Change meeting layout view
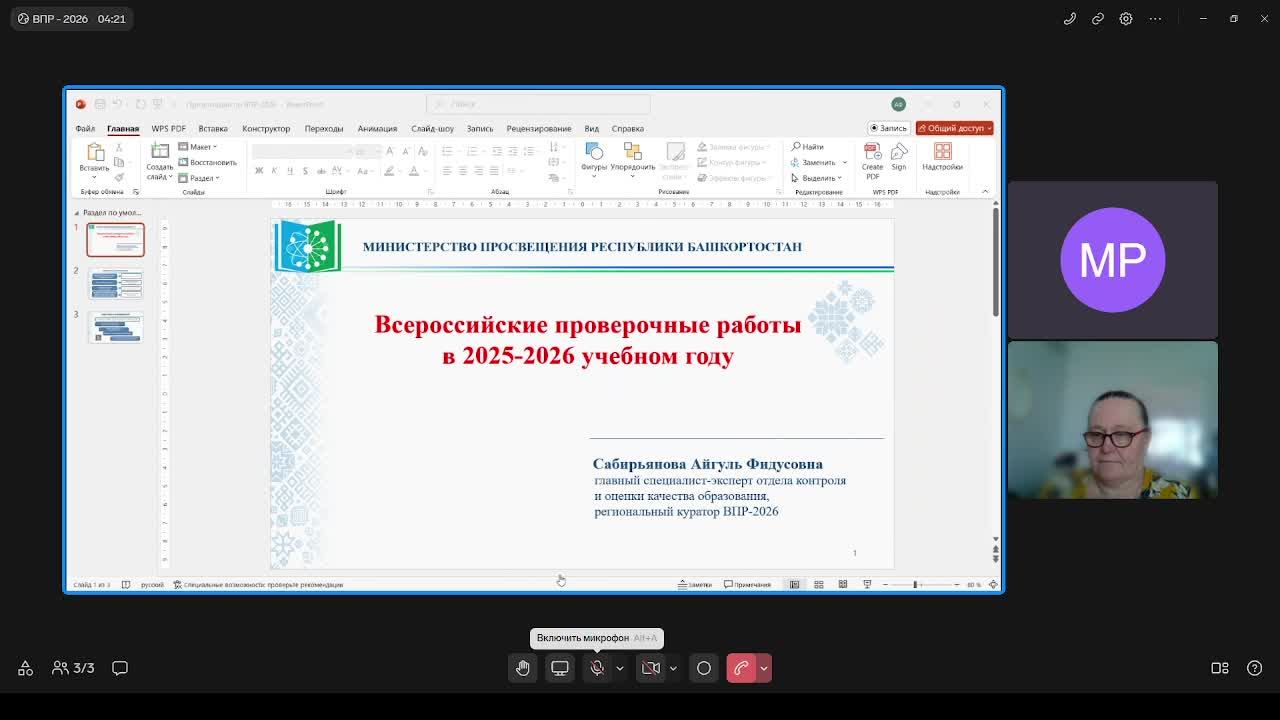Screen dimensions: 1280x720 coord(1220,668)
